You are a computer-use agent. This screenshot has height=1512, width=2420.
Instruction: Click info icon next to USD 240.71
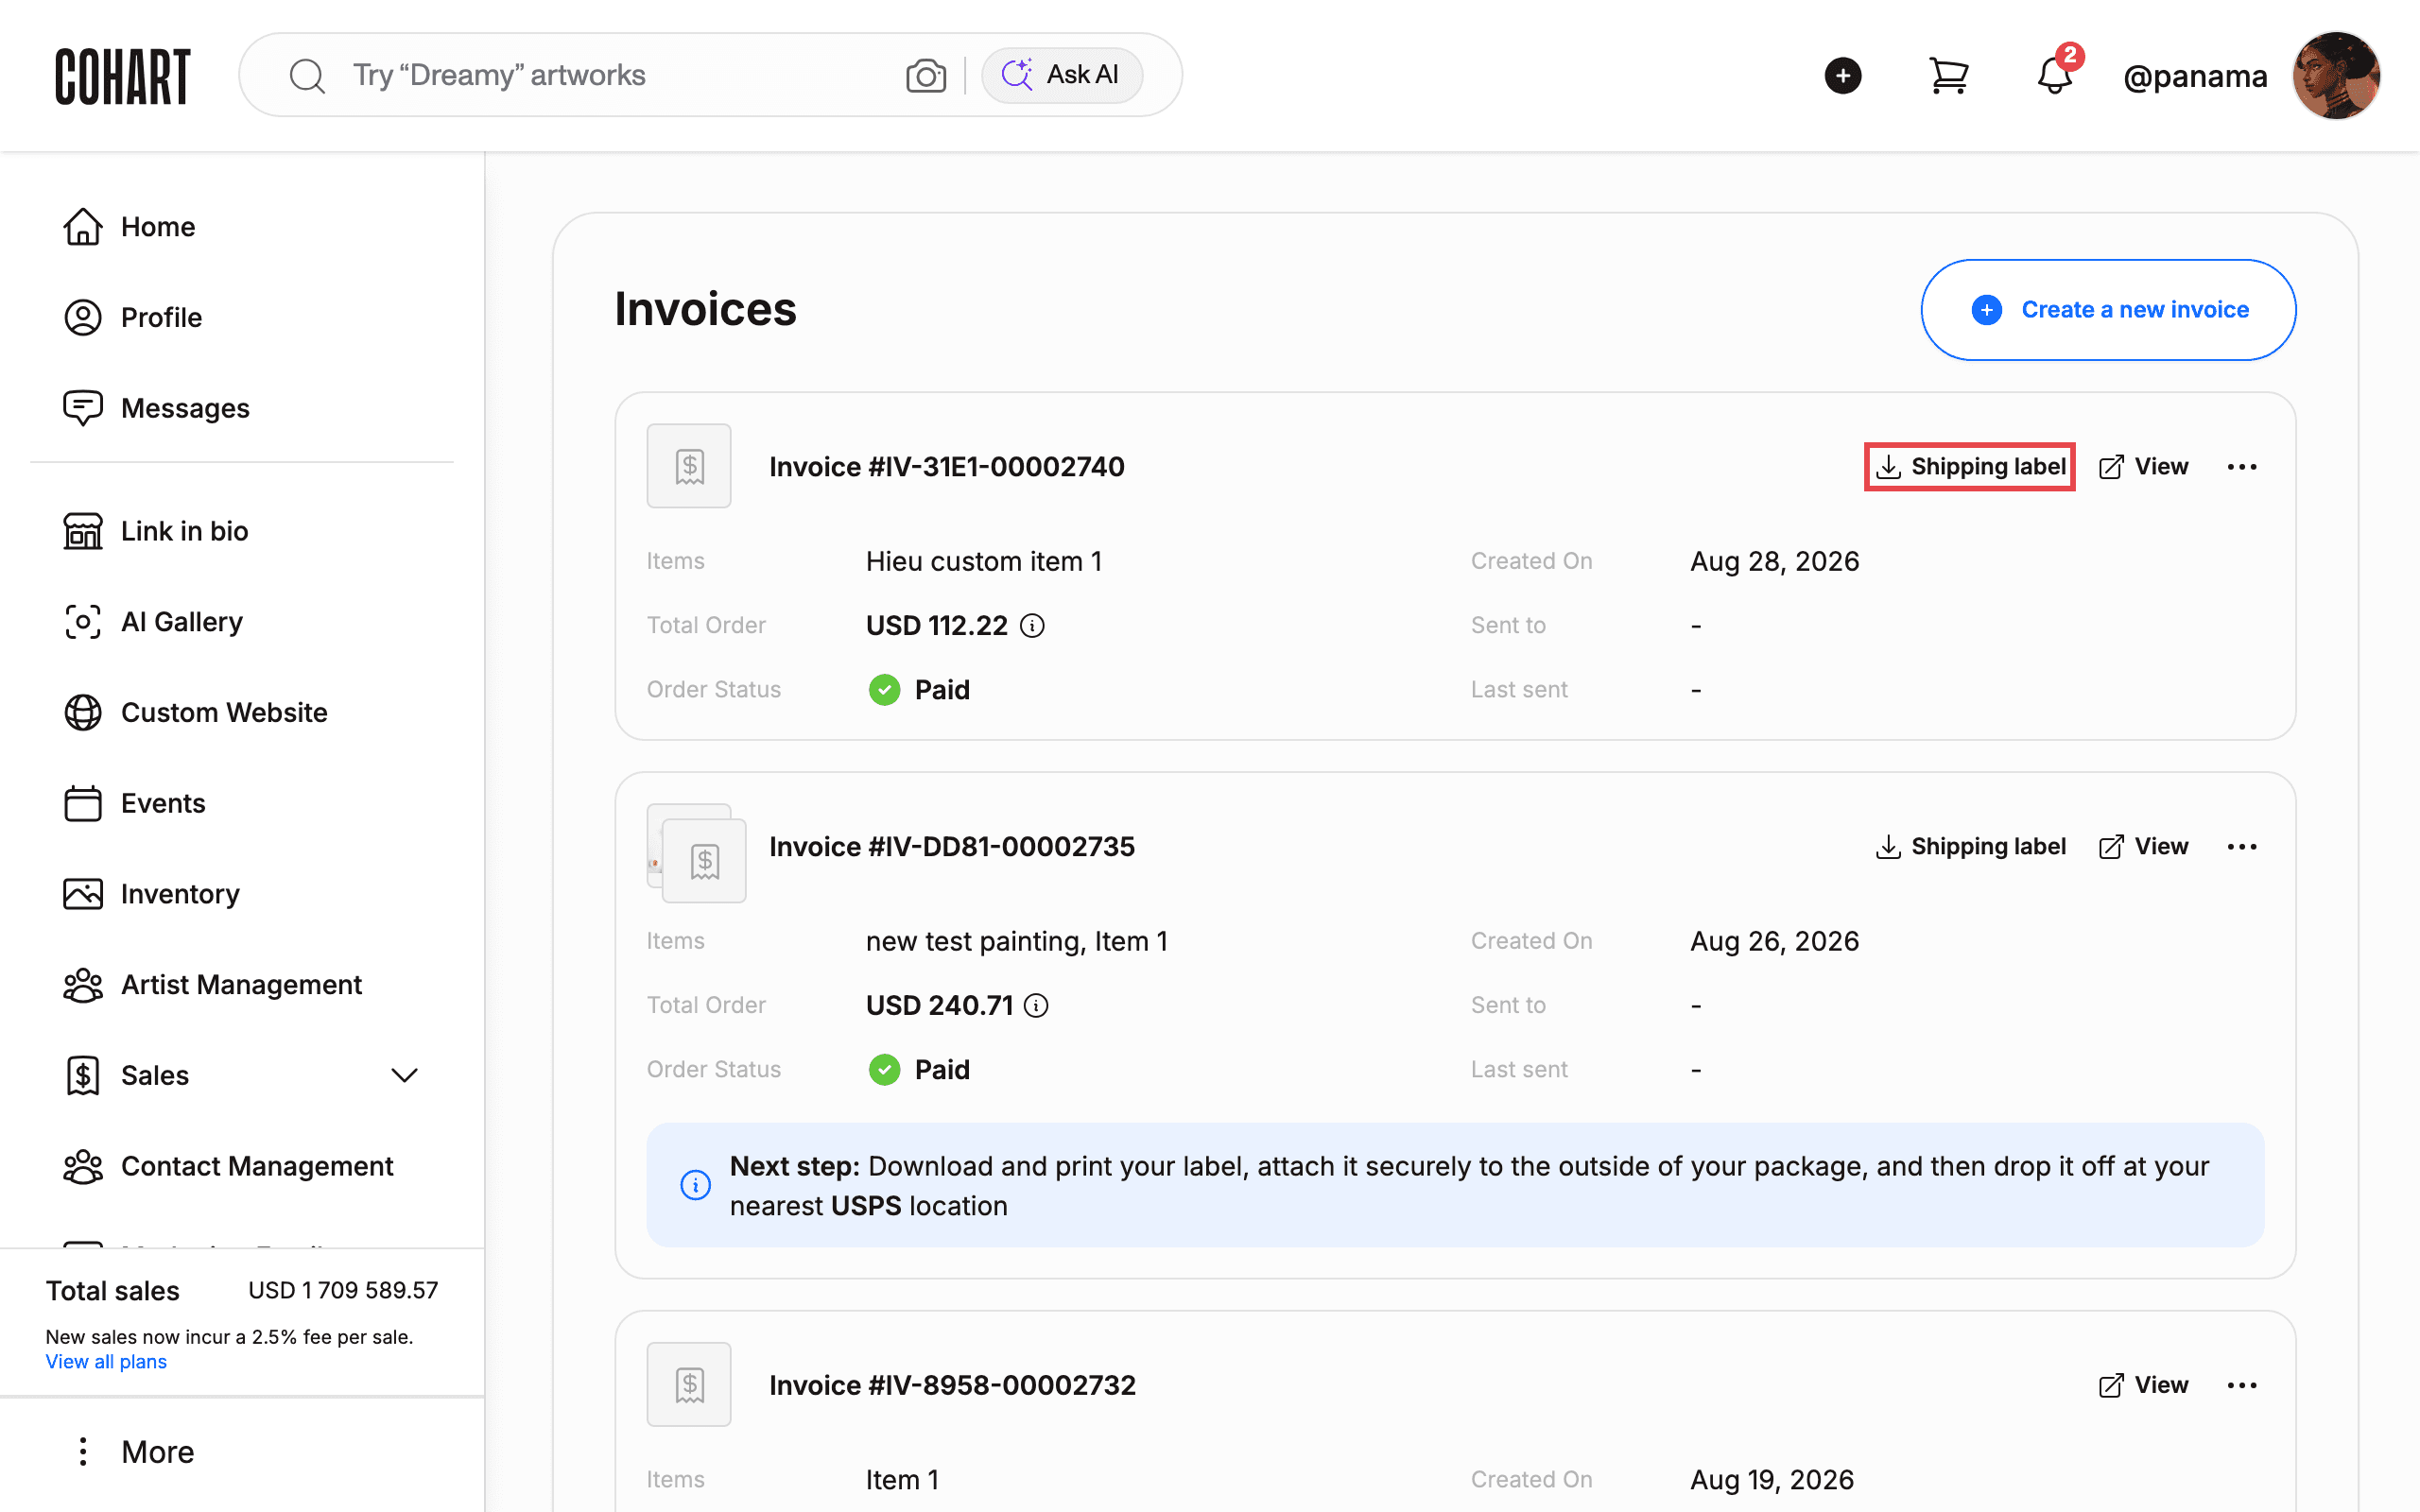(1036, 1006)
